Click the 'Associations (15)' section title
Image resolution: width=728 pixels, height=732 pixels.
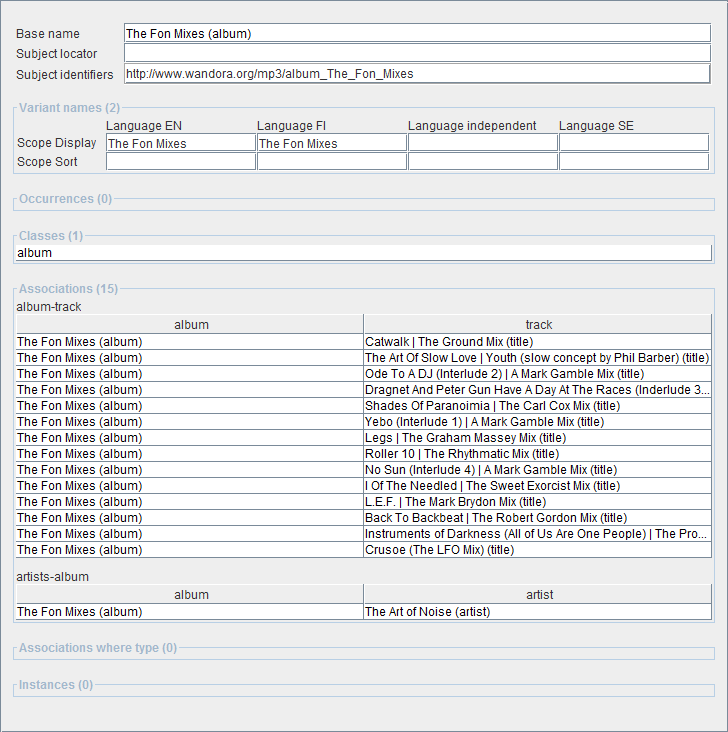[x=68, y=289]
